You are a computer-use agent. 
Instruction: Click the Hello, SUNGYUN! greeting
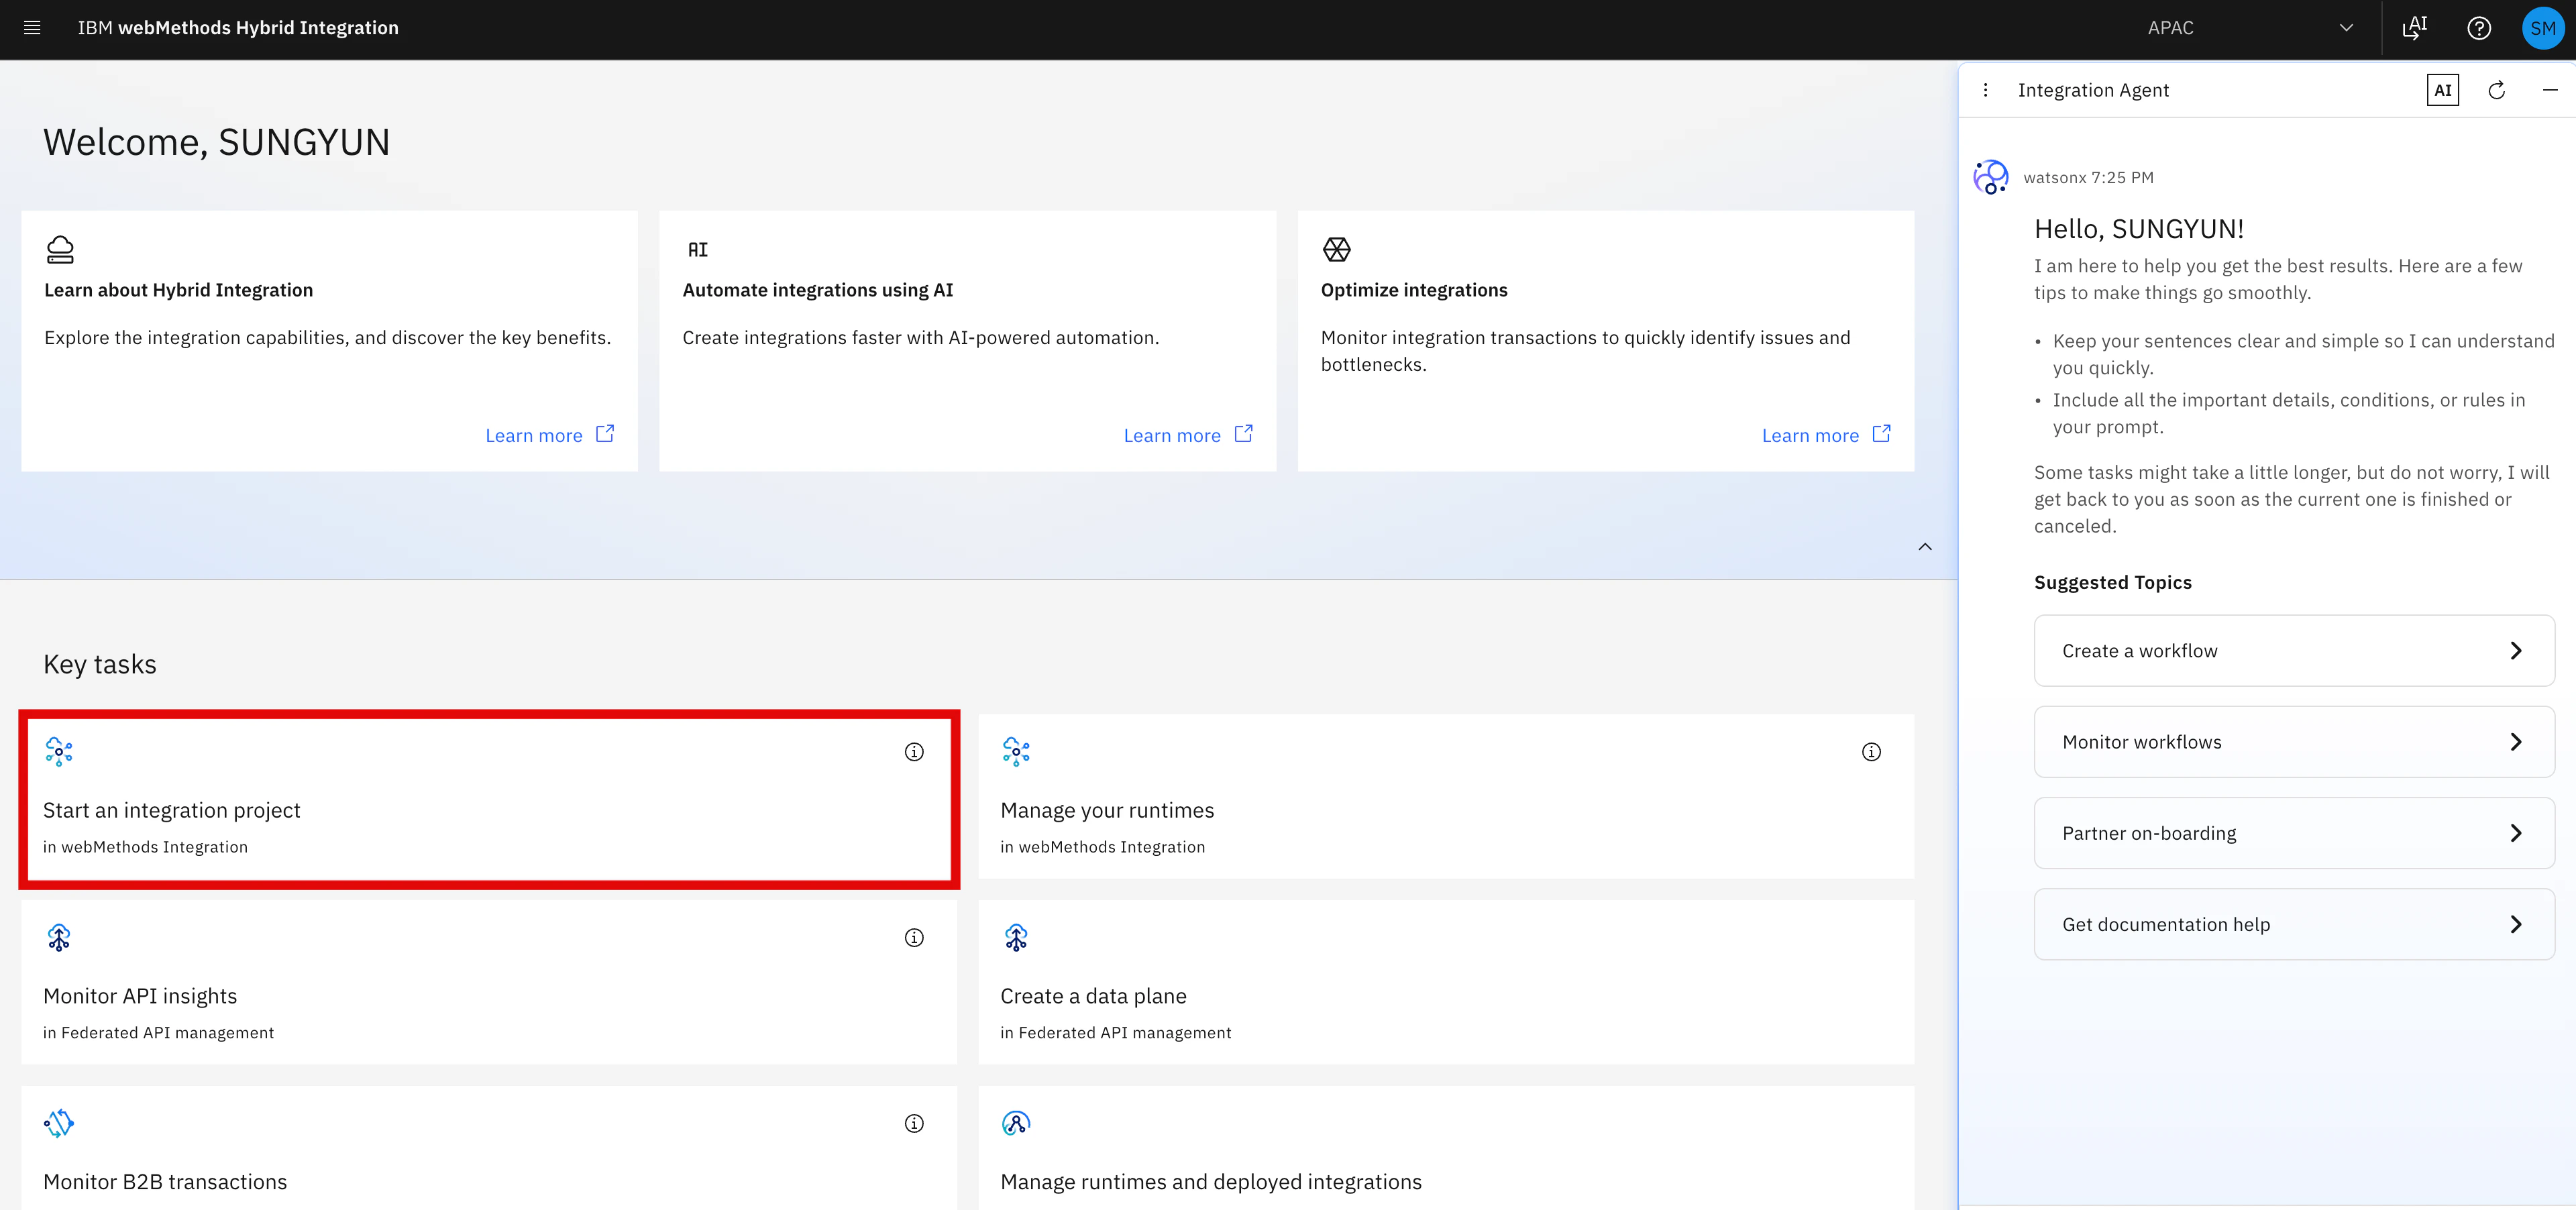point(2139,229)
